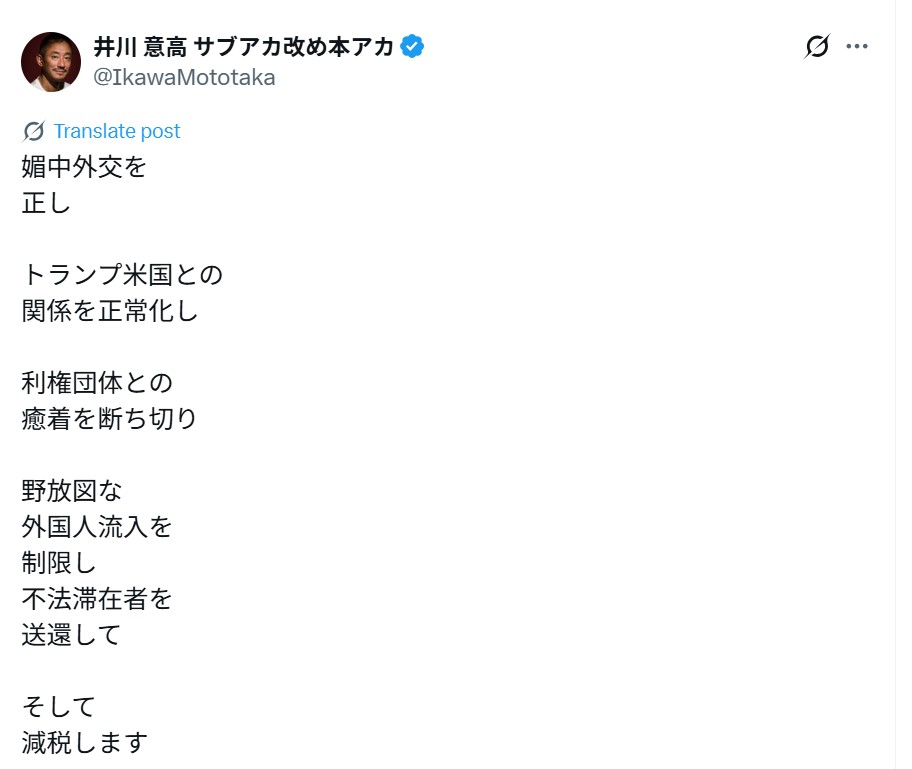
Task: Click the line そして
Action: tap(59, 707)
